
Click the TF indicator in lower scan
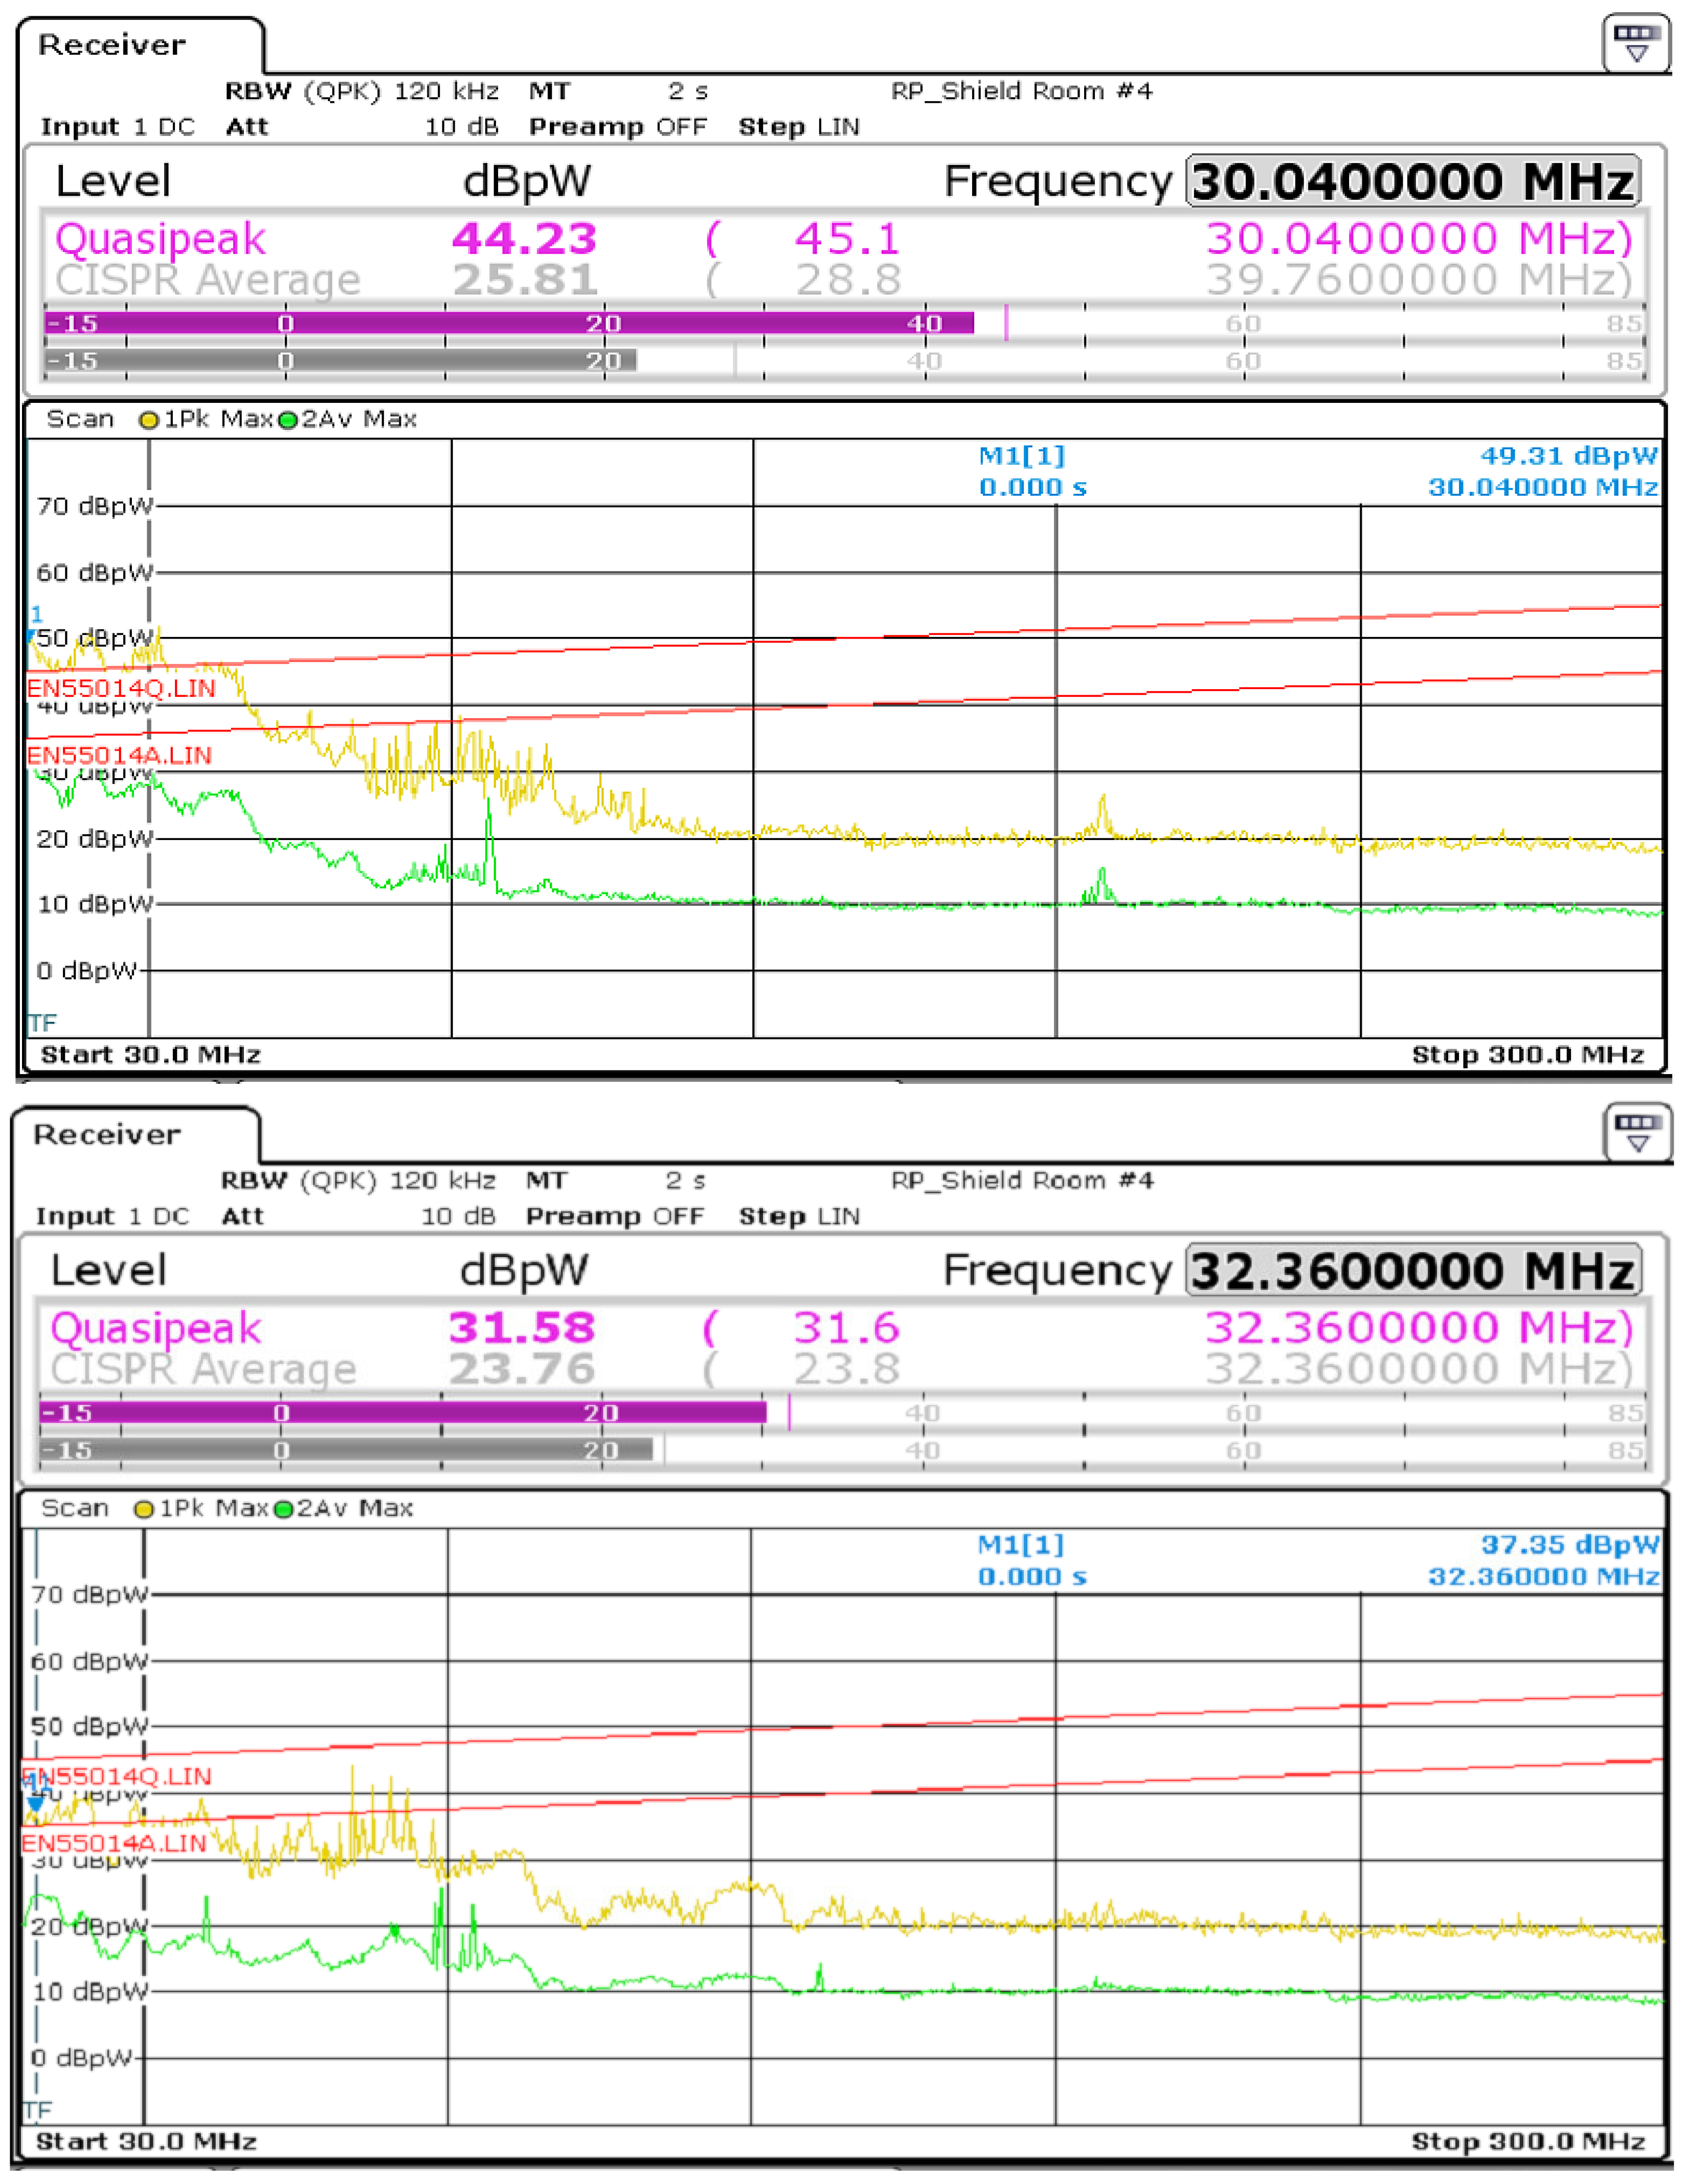click(37, 2110)
